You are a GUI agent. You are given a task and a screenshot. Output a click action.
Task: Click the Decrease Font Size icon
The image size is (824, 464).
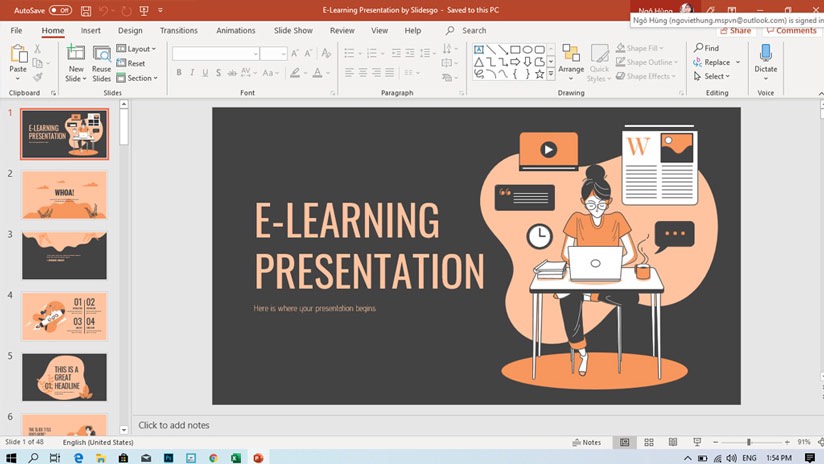point(308,53)
